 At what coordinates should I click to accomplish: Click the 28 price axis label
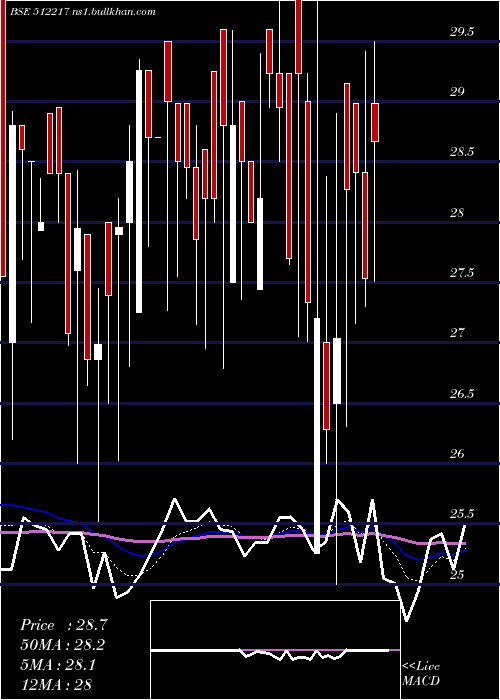[x=458, y=212]
